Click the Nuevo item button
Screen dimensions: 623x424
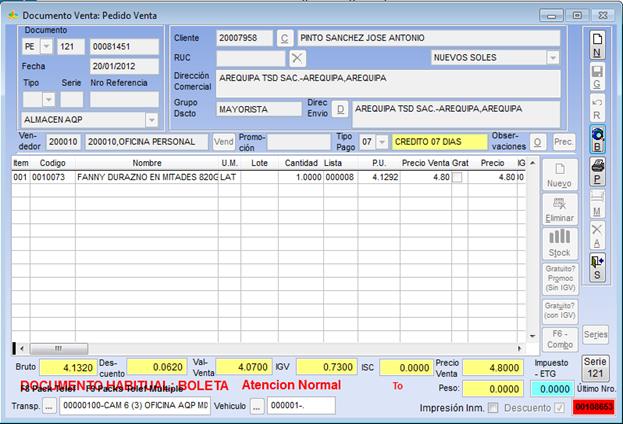point(559,174)
